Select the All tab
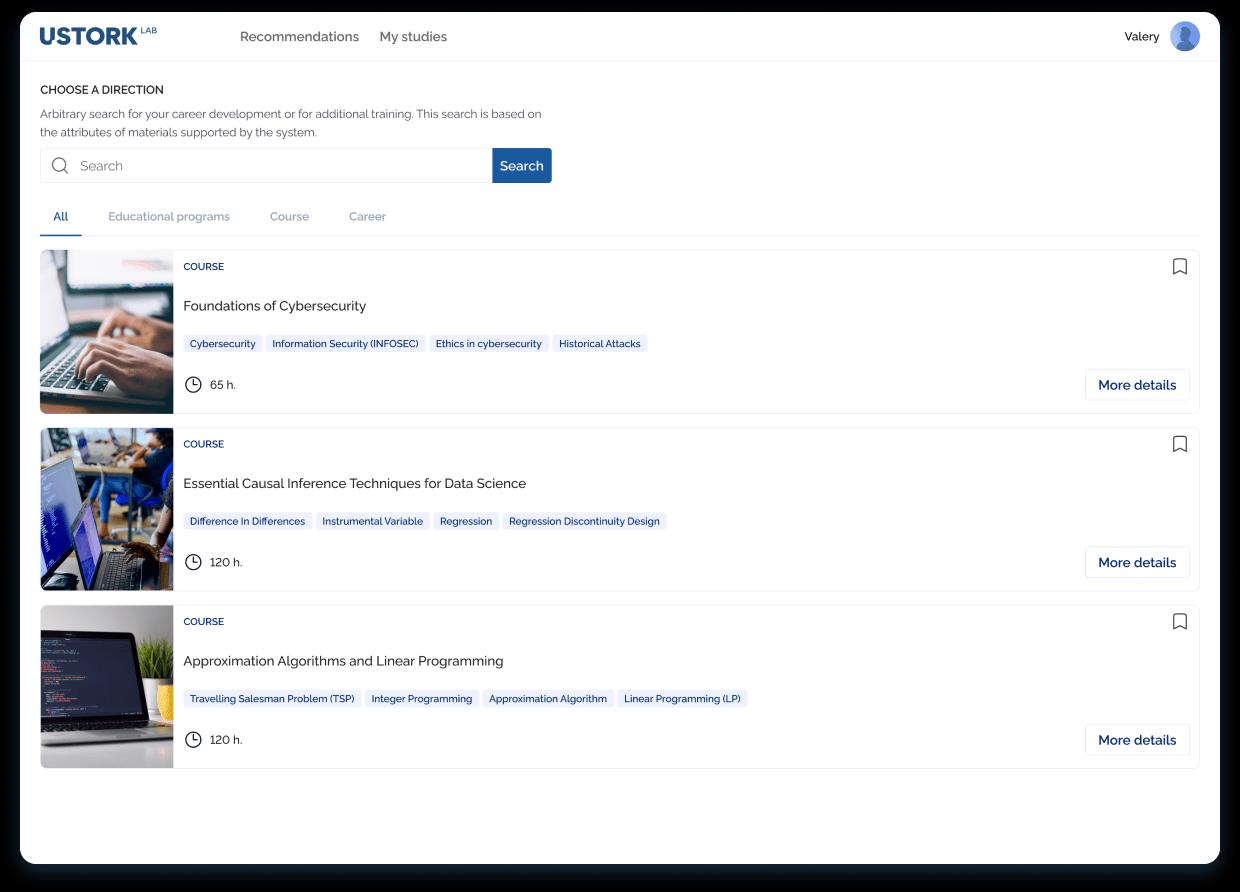This screenshot has width=1240, height=892. (61, 217)
